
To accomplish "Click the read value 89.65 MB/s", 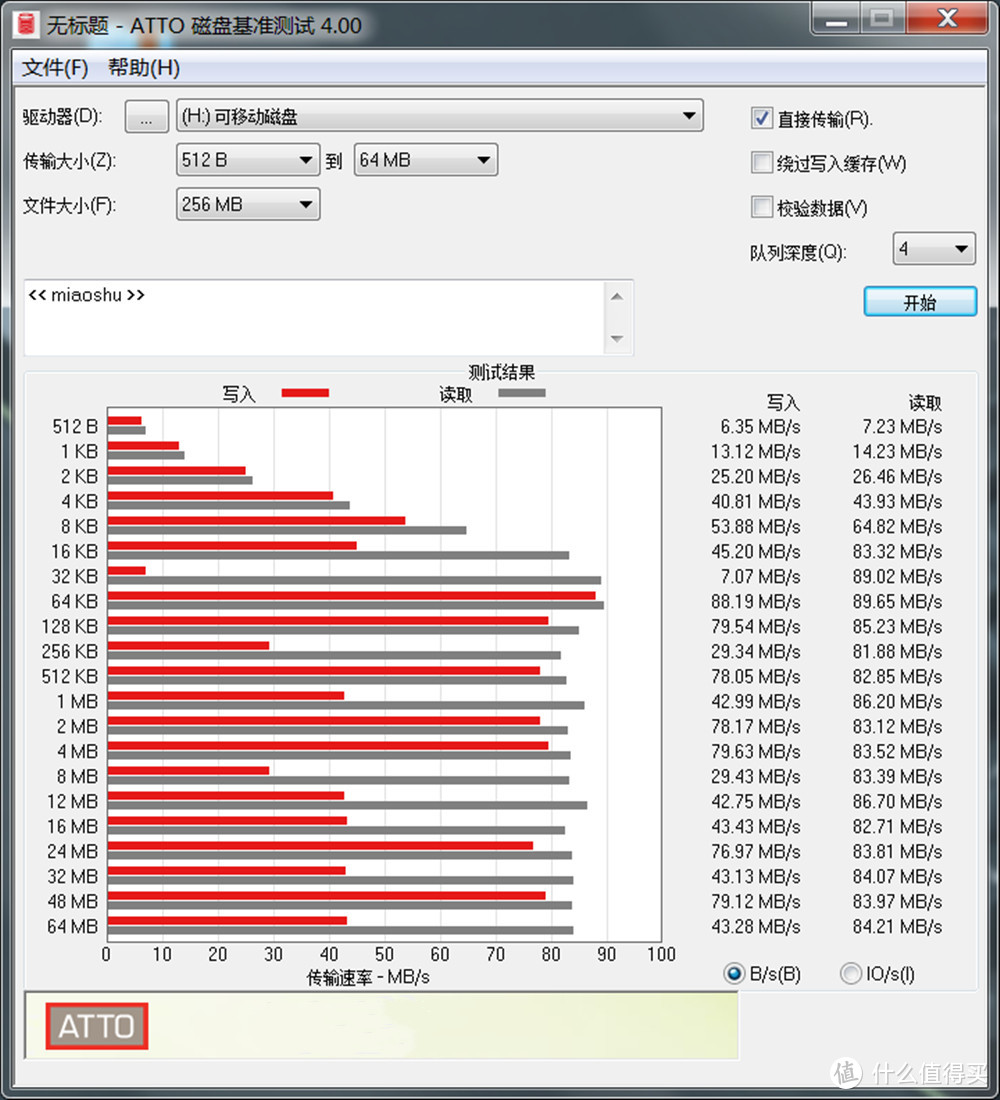I will tap(898, 602).
